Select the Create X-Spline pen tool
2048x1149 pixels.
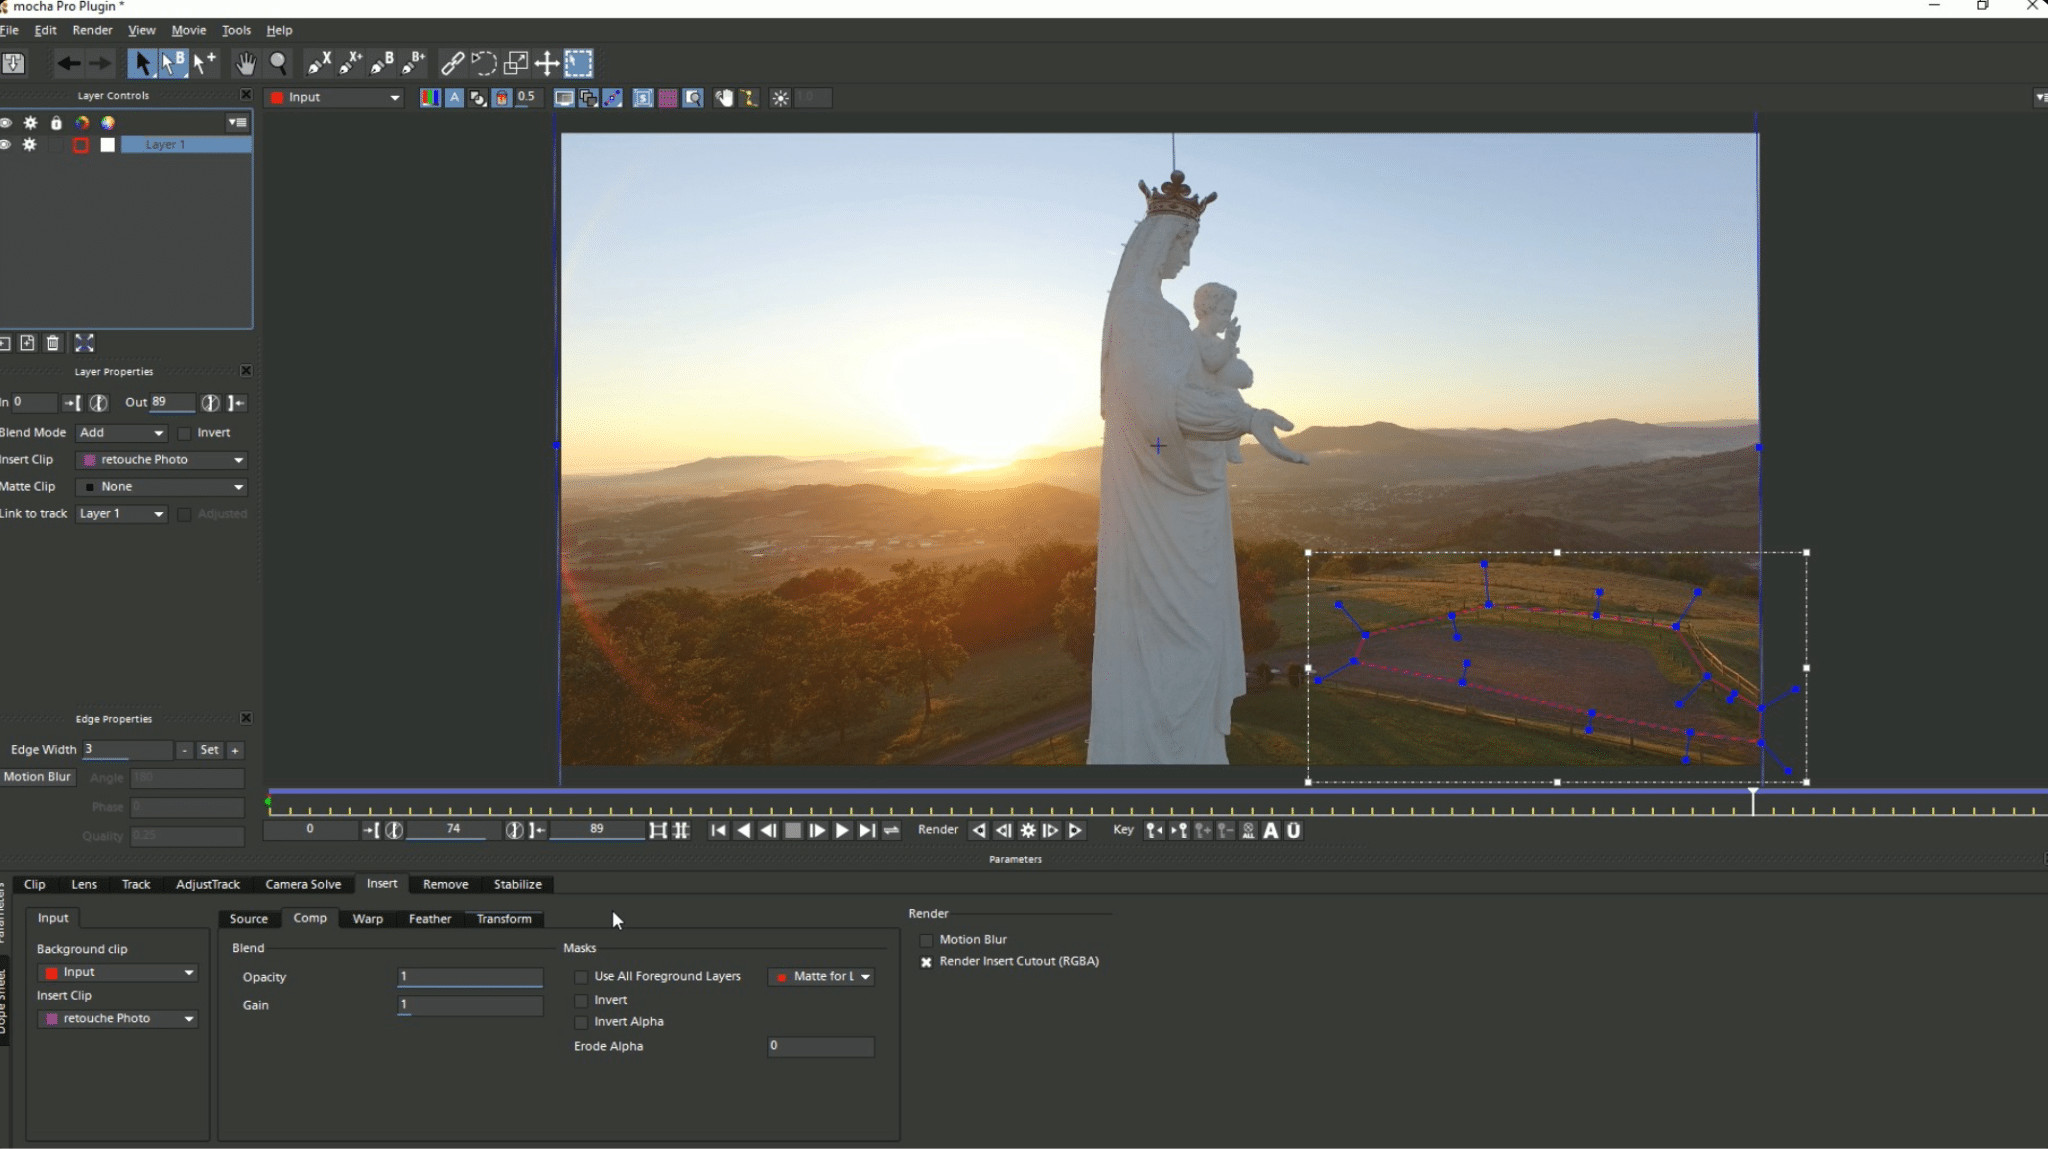[319, 64]
